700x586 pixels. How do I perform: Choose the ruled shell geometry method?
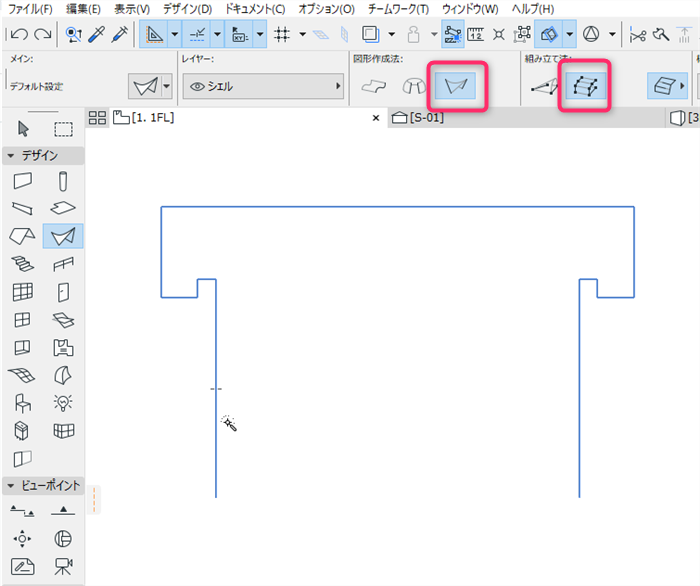click(x=457, y=86)
